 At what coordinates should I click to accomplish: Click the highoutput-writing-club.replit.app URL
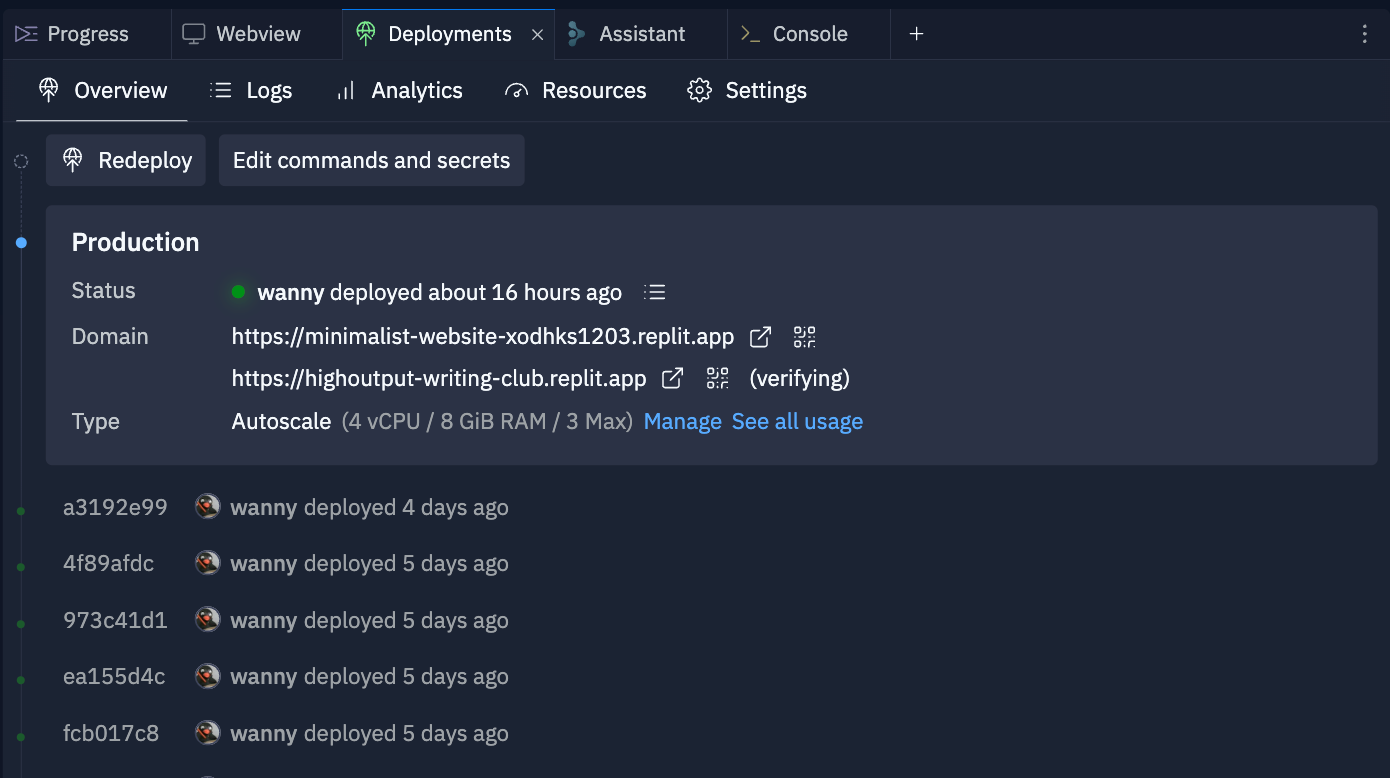coord(439,379)
